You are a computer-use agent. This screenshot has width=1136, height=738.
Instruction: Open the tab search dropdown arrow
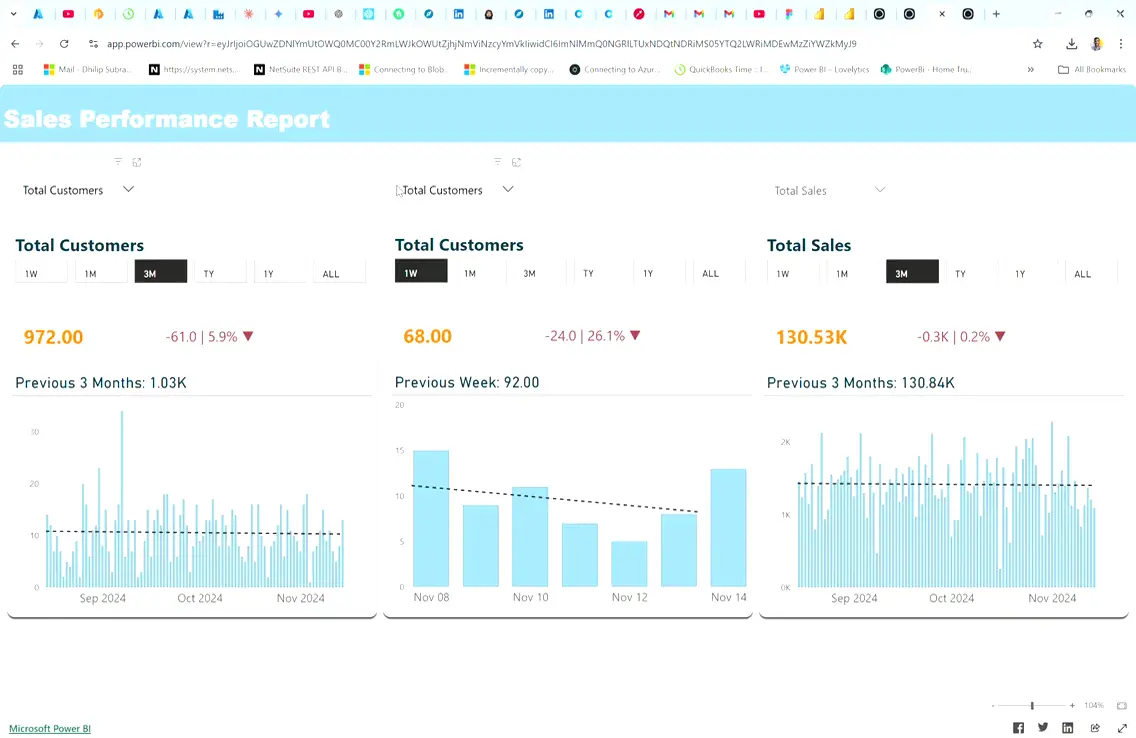[x=13, y=14]
